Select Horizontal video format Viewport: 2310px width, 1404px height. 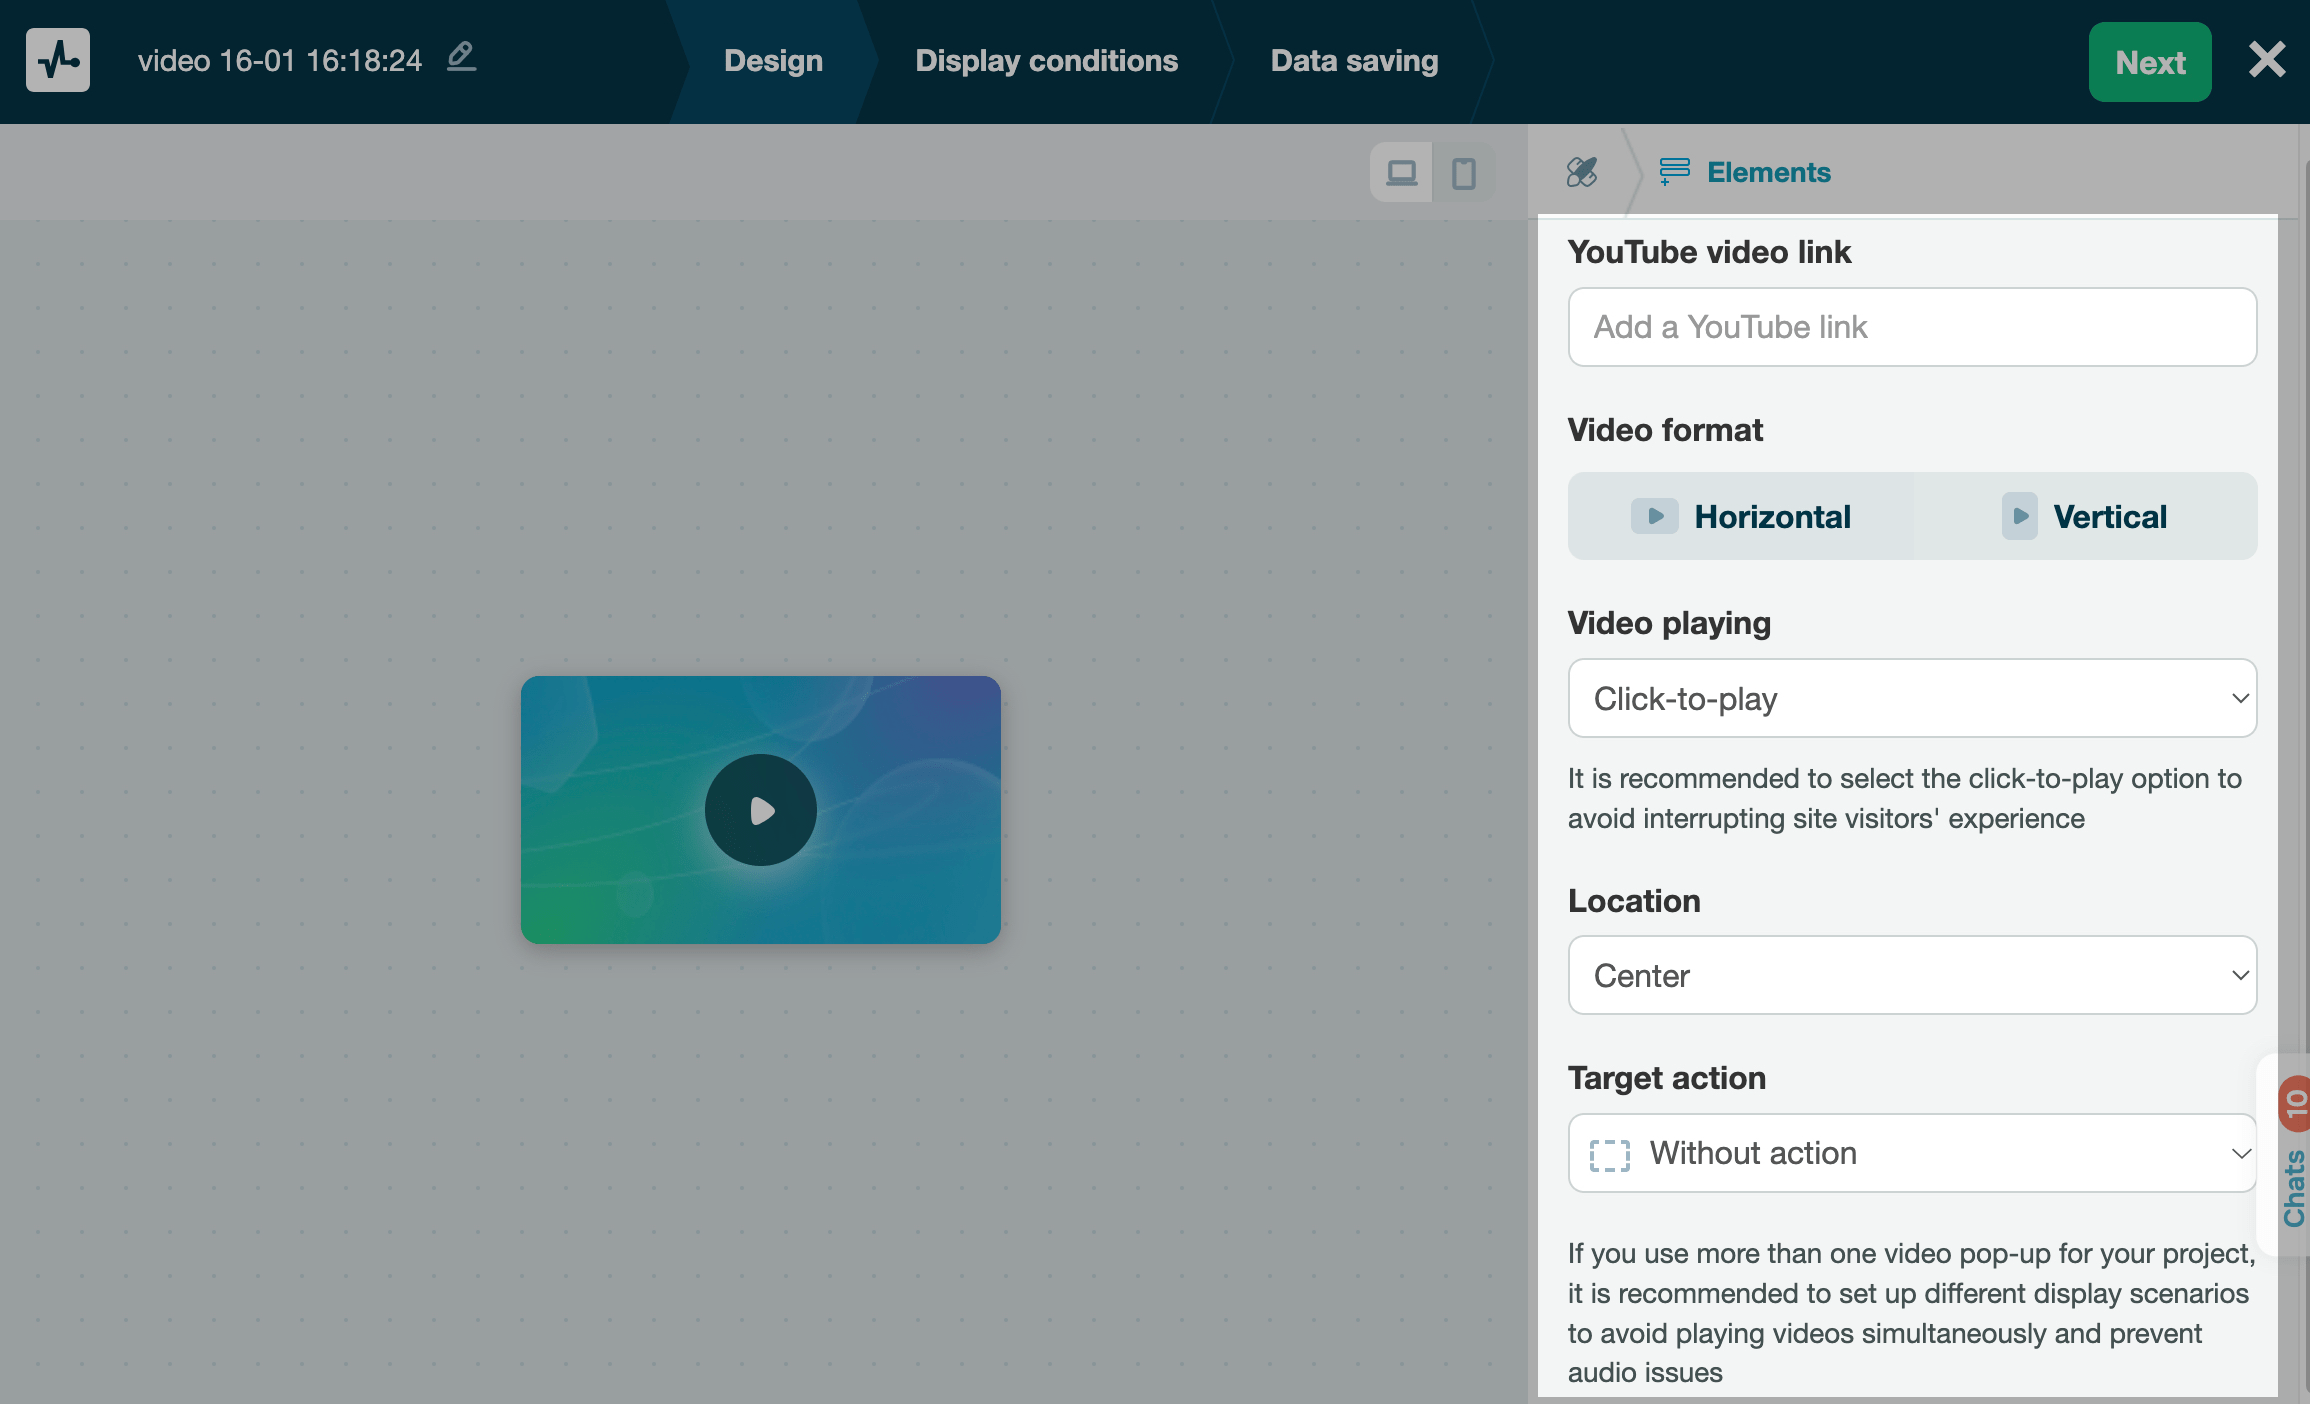pos(1741,516)
